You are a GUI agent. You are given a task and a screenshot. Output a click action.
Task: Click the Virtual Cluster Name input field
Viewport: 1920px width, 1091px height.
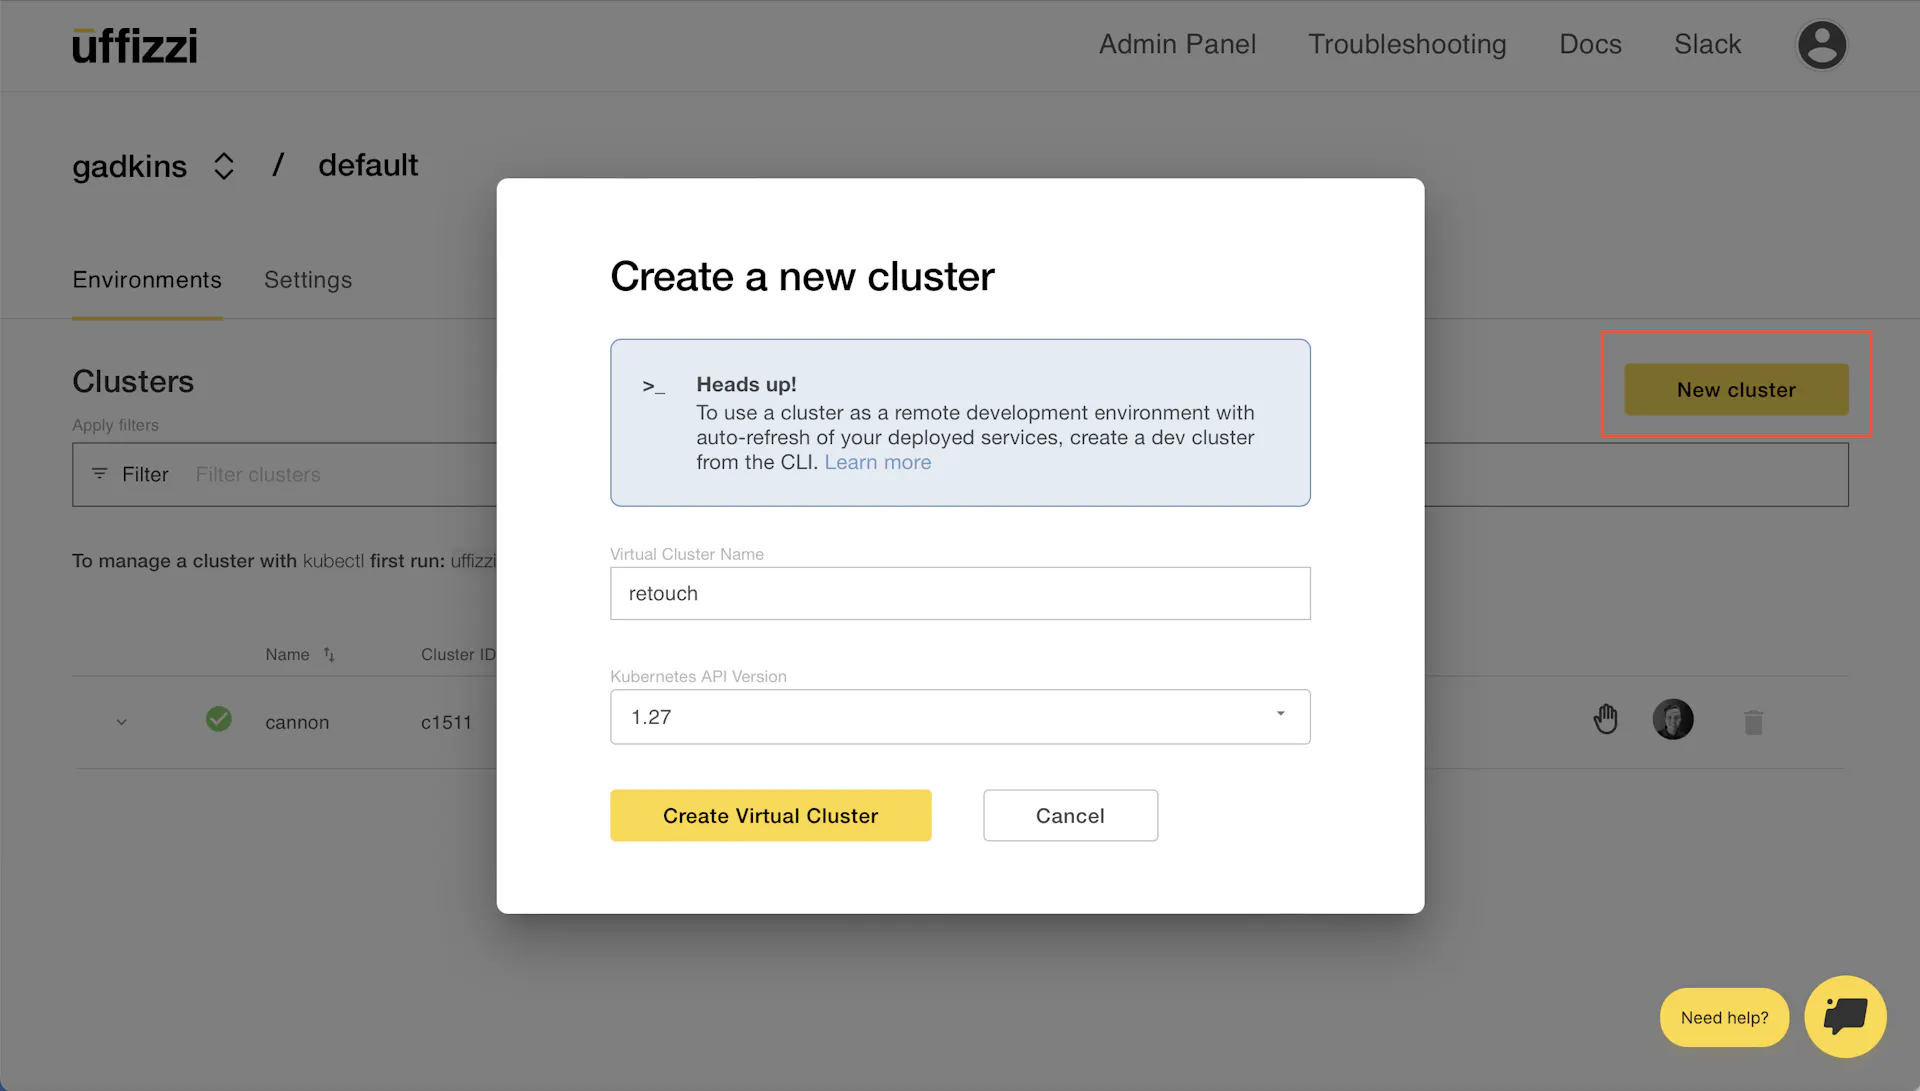(959, 592)
